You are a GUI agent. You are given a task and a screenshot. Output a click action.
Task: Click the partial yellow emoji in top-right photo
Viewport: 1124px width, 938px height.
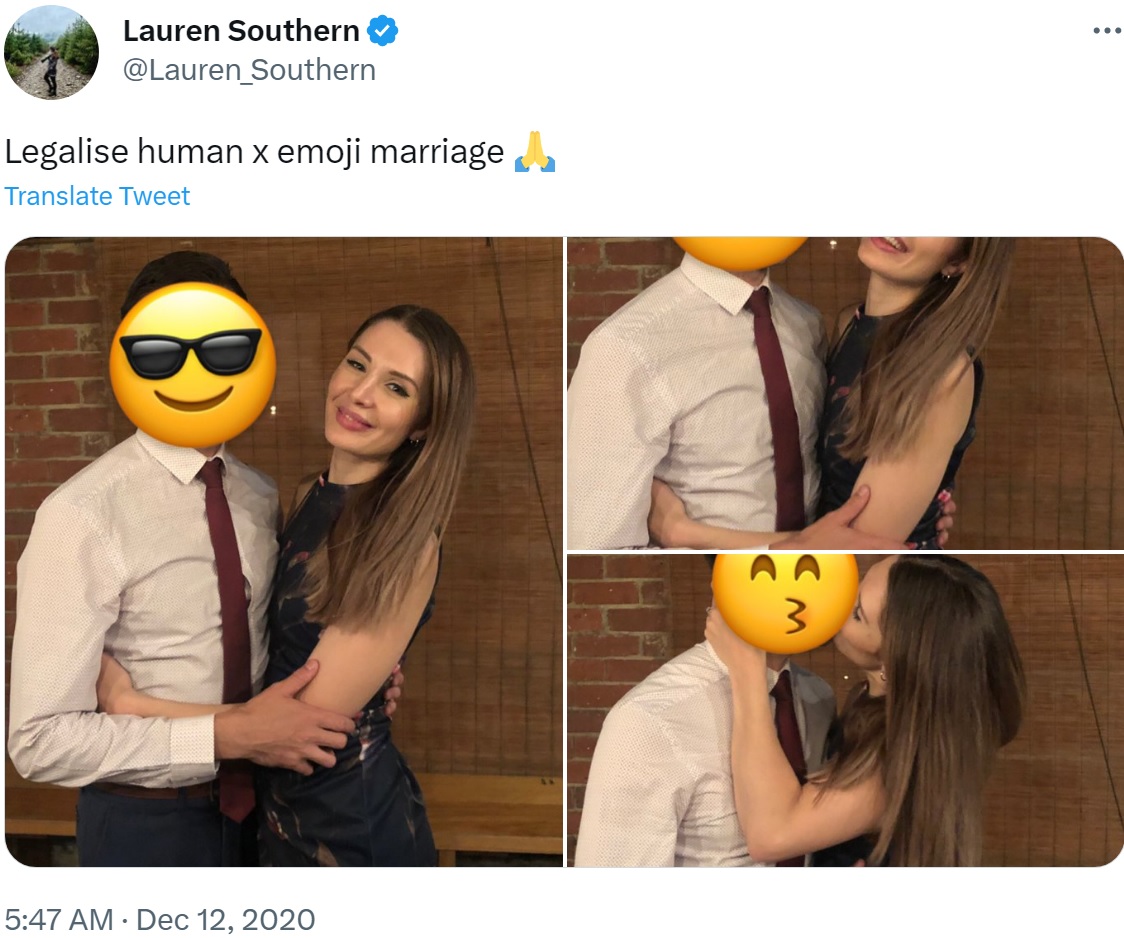pyautogui.click(x=741, y=252)
